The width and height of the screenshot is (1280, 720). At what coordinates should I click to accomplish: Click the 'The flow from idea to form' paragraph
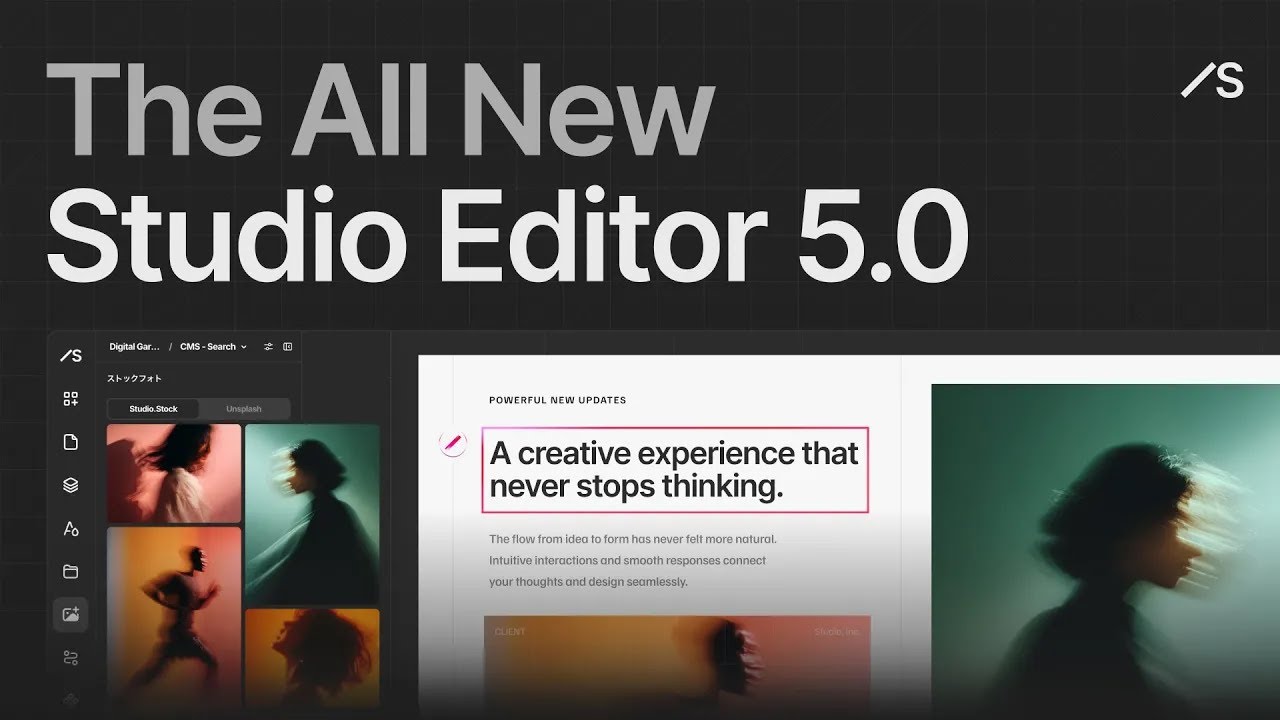633,560
